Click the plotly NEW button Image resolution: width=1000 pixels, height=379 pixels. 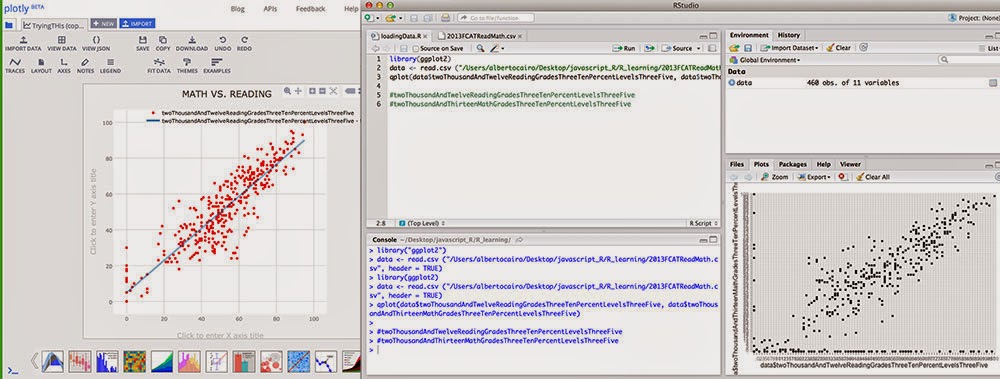pyautogui.click(x=103, y=24)
